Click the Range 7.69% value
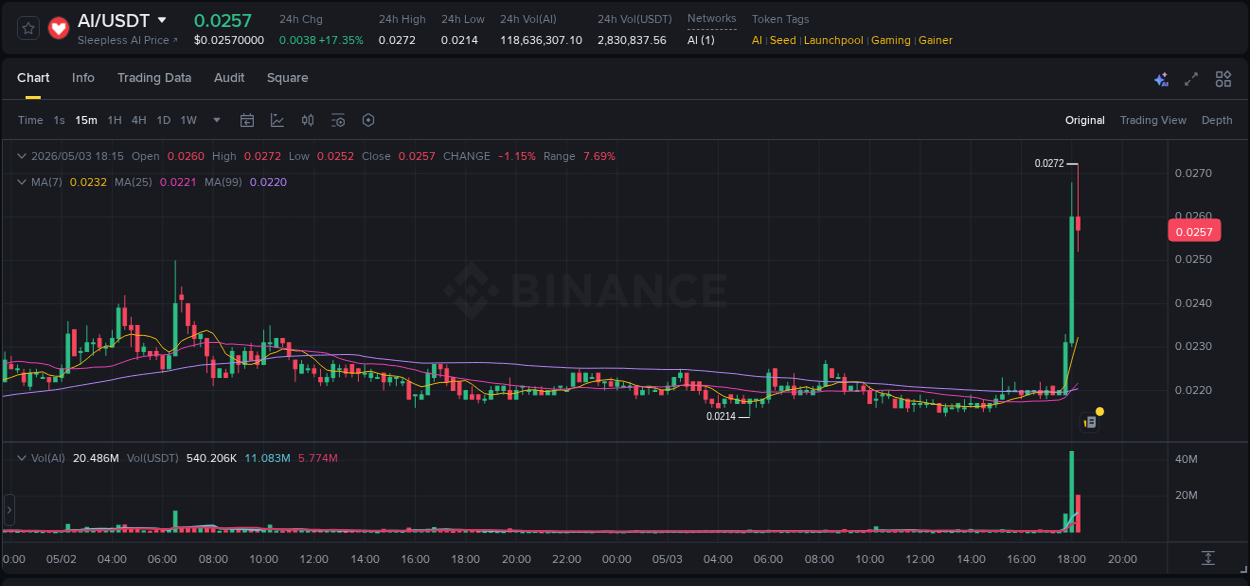 [599, 156]
